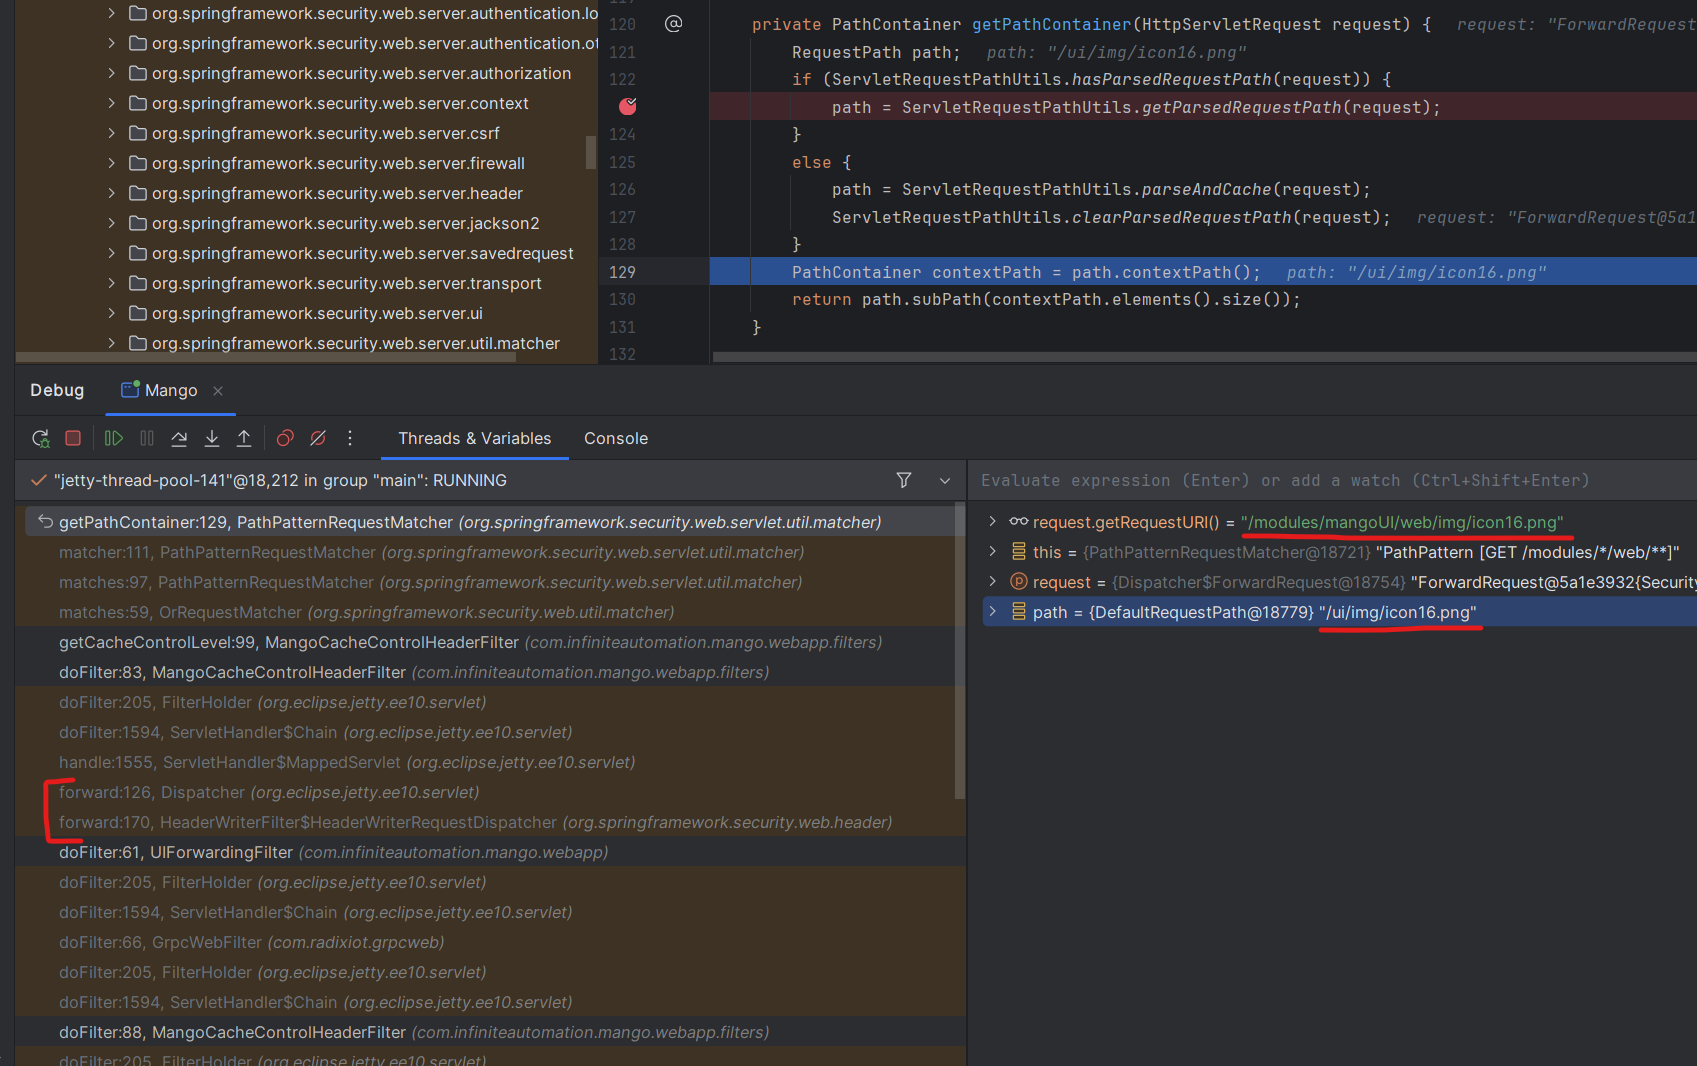Click the path variable field icon
Image resolution: width=1697 pixels, height=1066 pixels.
[1018, 612]
